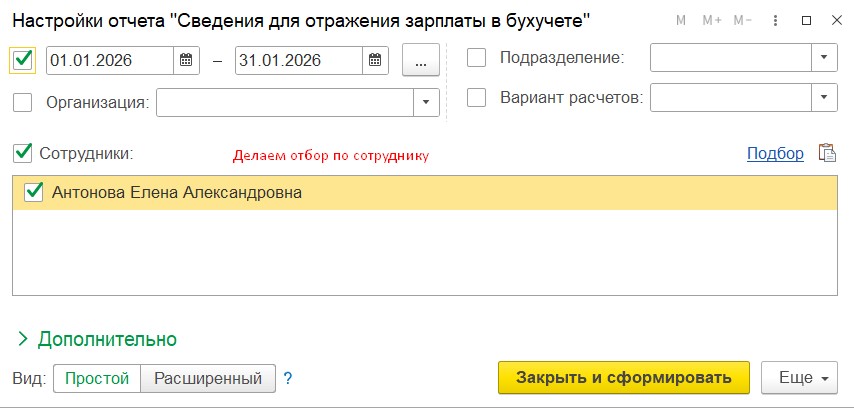Open the Организация dropdown list
Screen dimensions: 854x408
427,101
